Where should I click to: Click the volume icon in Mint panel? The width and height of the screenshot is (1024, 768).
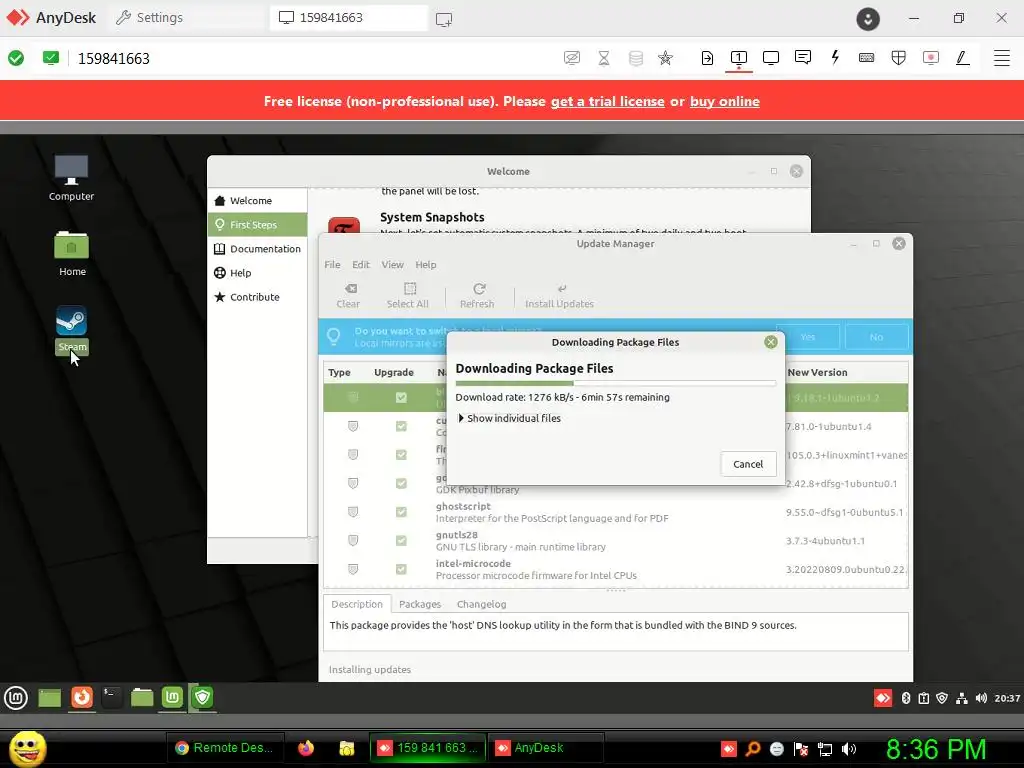981,698
